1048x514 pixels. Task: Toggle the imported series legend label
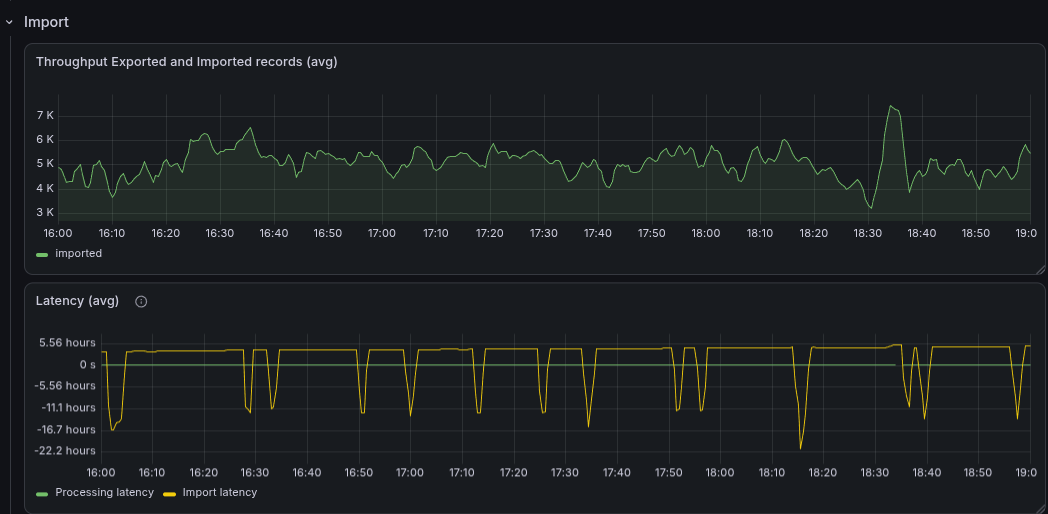tap(79, 253)
